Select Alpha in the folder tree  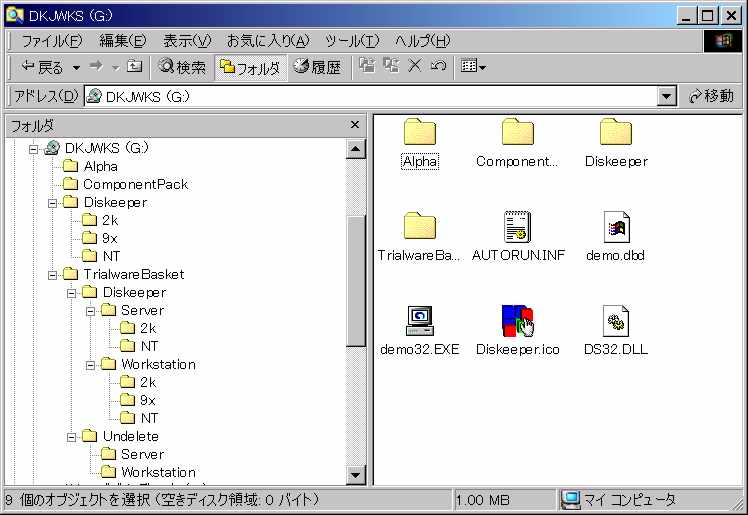(x=100, y=166)
